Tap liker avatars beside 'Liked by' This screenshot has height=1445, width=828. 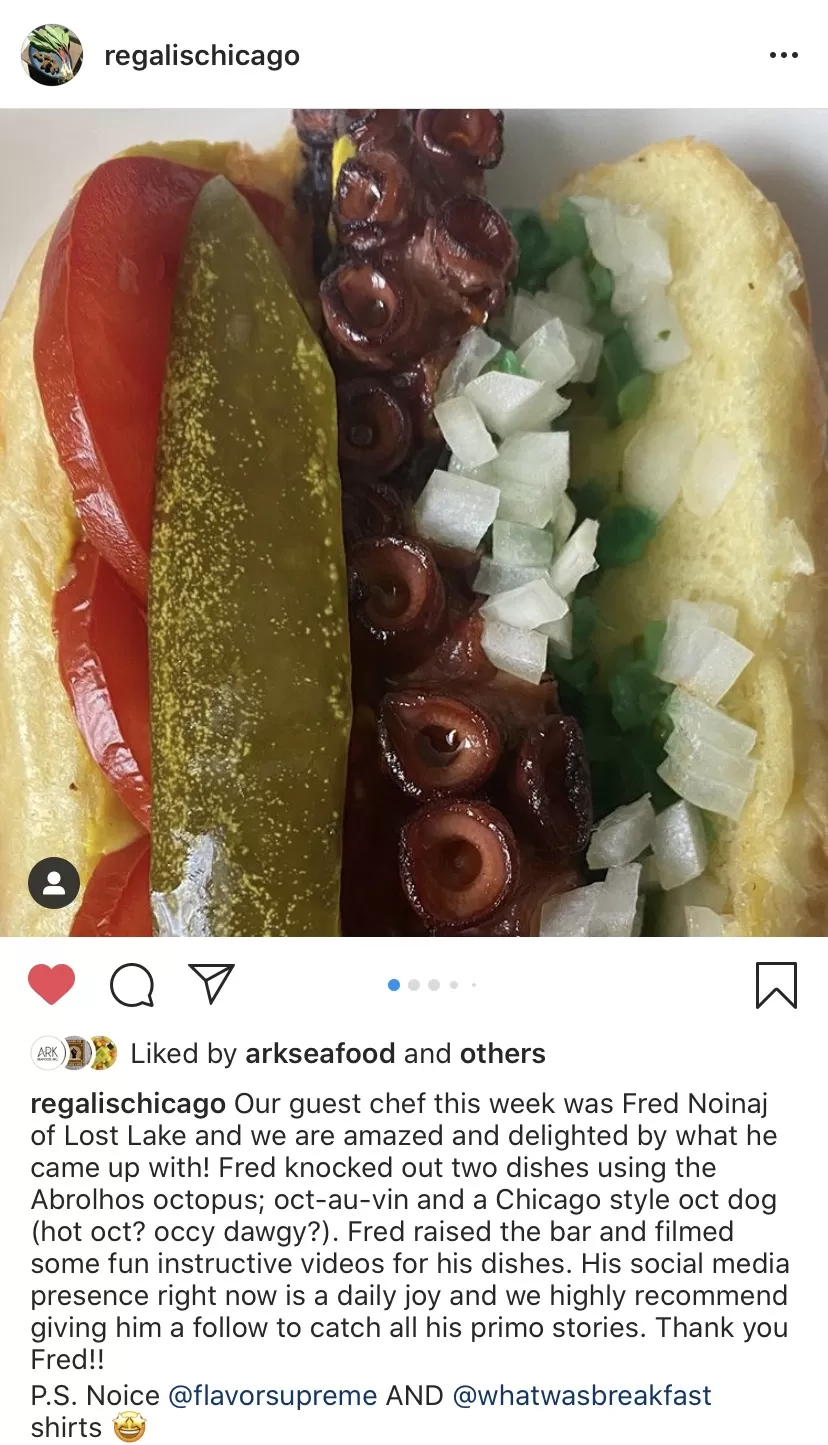click(x=75, y=1053)
